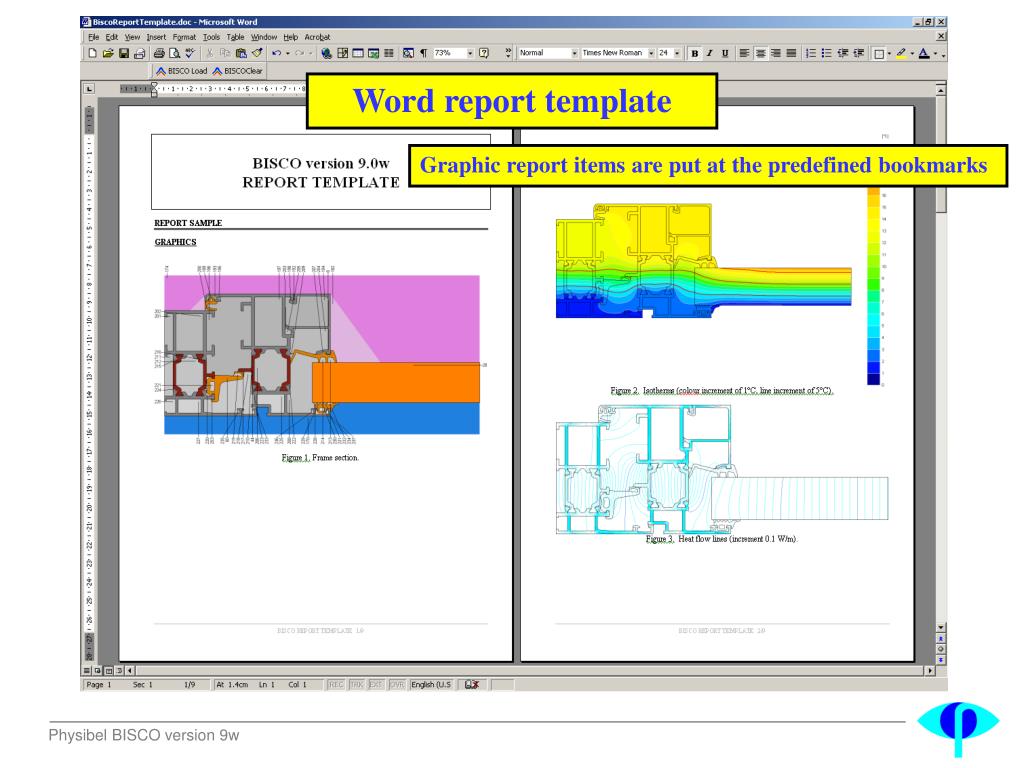1024x768 pixels.
Task: Toggle Bold formatting
Action: pos(694,53)
